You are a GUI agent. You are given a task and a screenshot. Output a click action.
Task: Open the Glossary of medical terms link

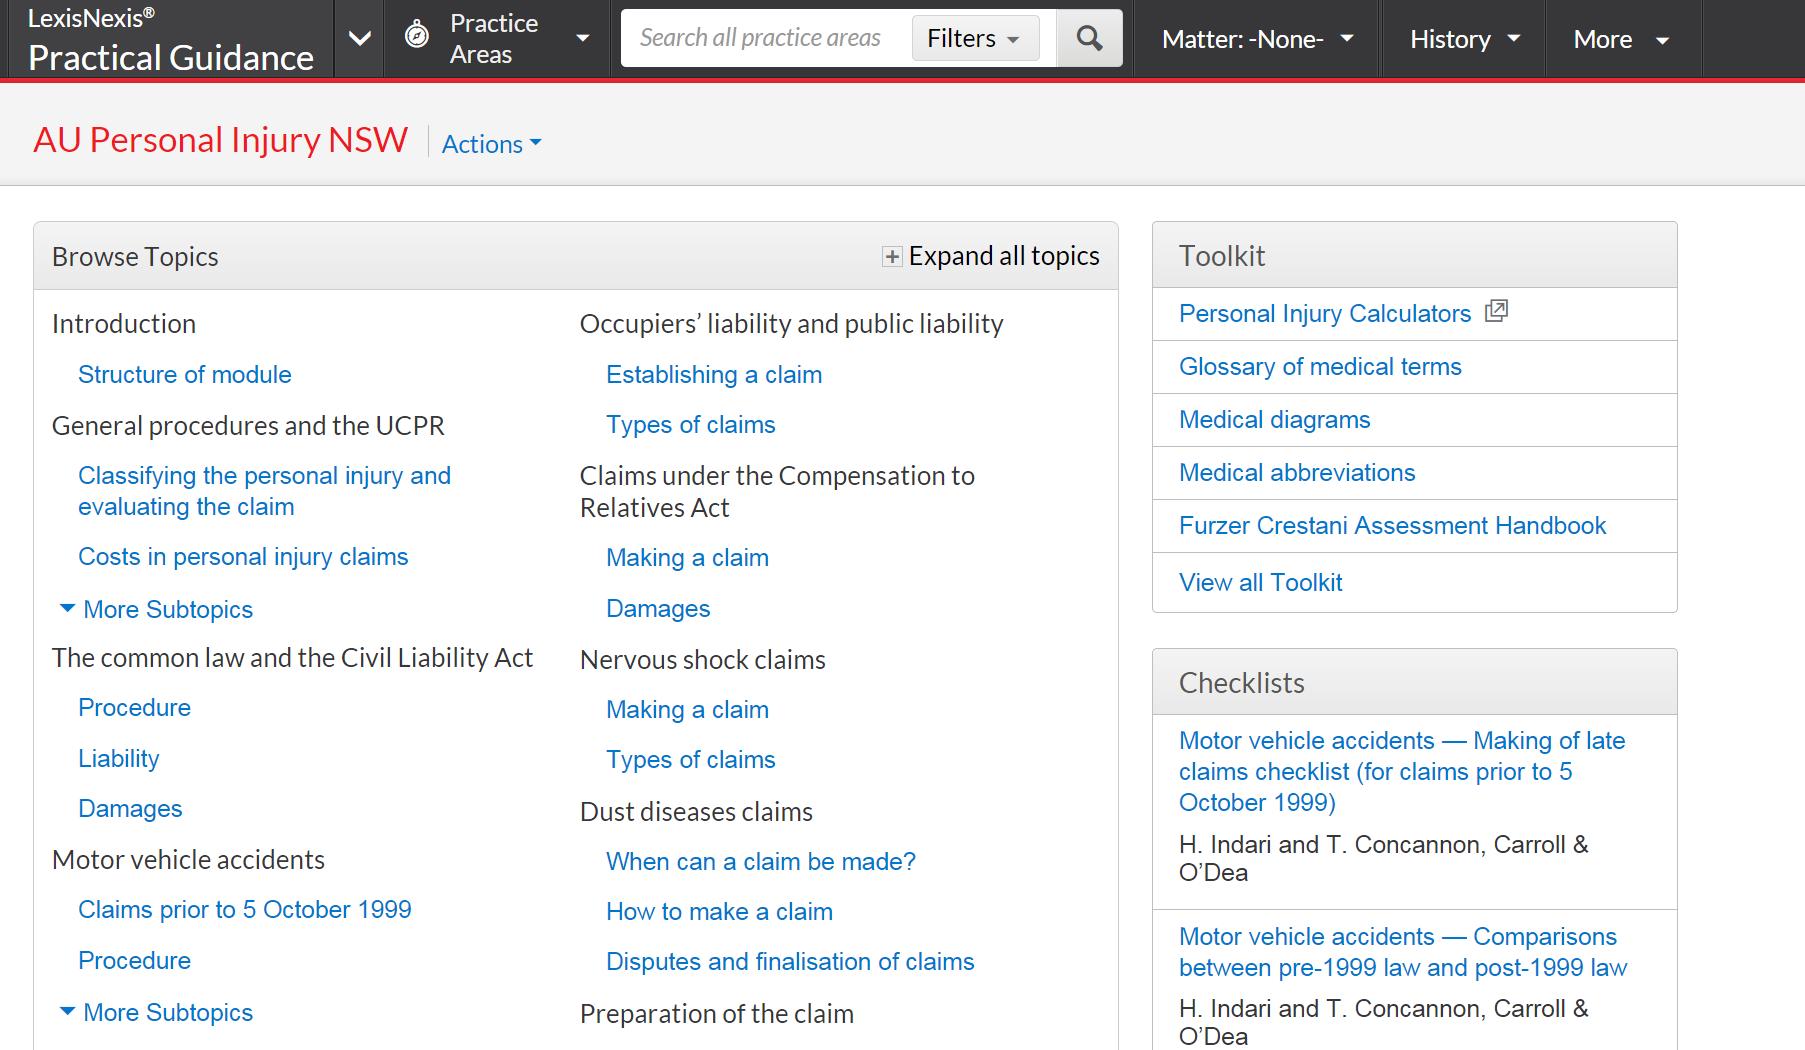coord(1320,367)
